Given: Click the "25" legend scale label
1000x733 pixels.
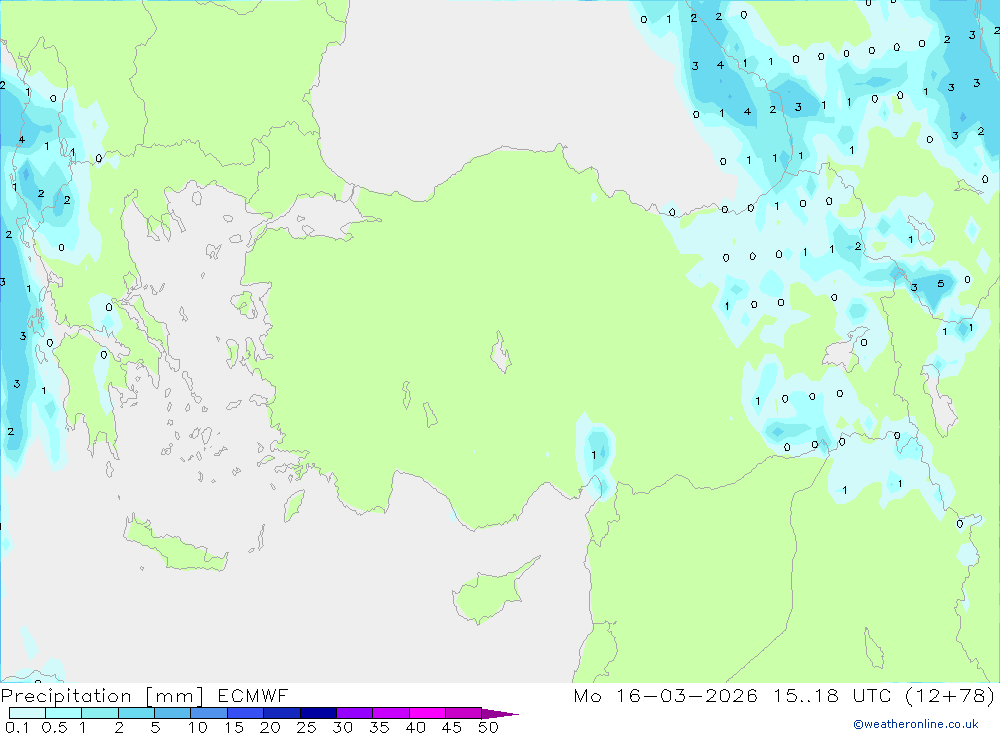Looking at the screenshot, I should click(307, 727).
